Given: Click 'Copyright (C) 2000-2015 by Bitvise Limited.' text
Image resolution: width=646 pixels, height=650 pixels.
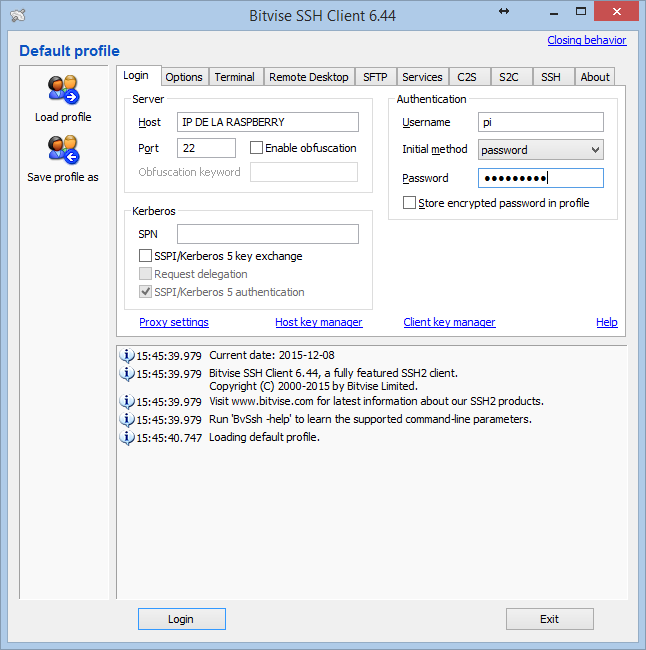Looking at the screenshot, I should 313,386.
